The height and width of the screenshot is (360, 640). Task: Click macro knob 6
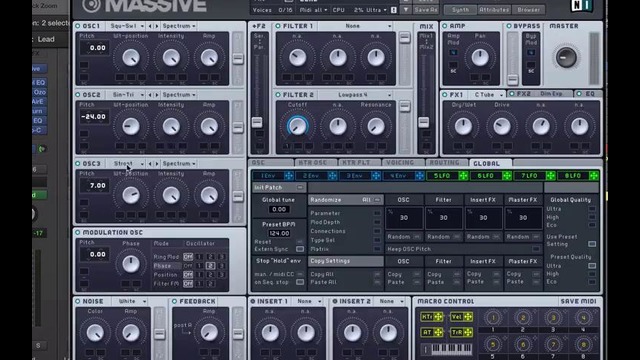coord(523,345)
